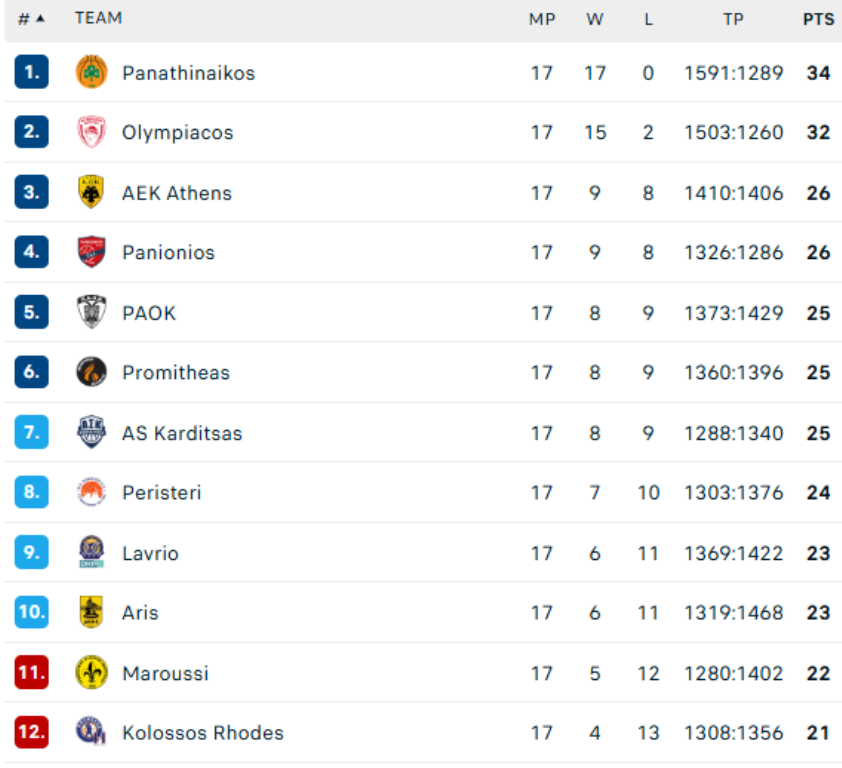
Task: Click the Lavrio team logo
Action: 91,552
